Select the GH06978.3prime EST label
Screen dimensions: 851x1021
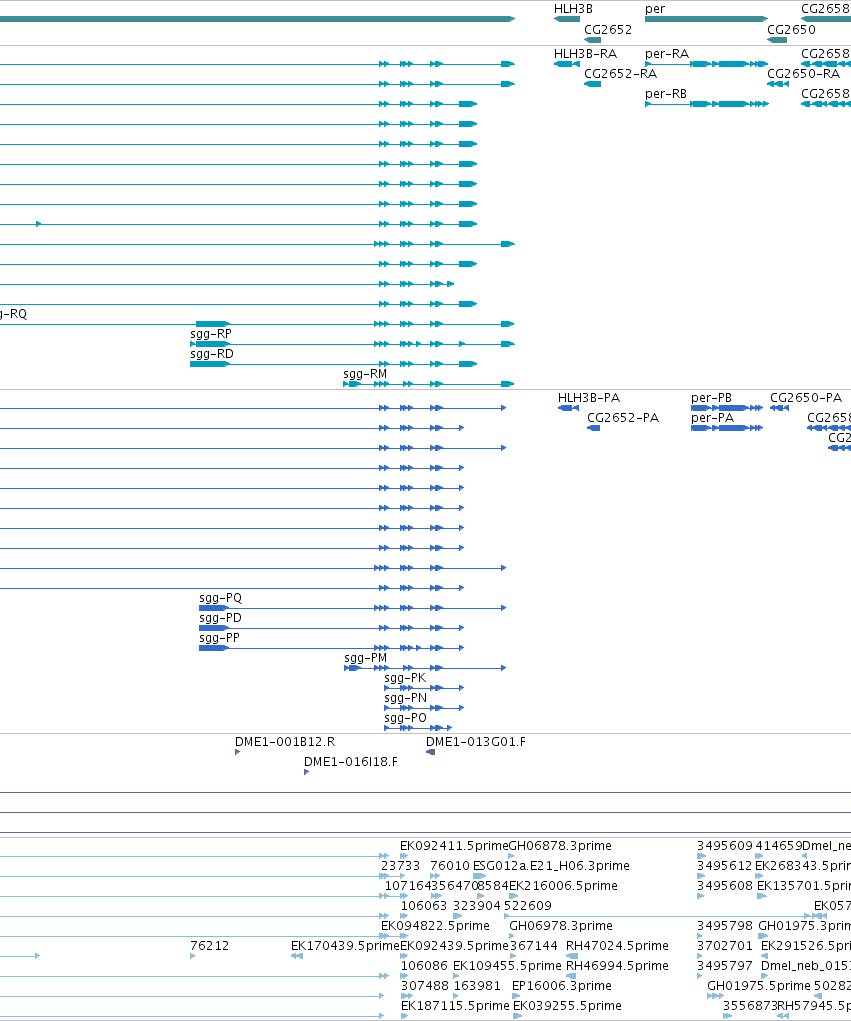561,926
